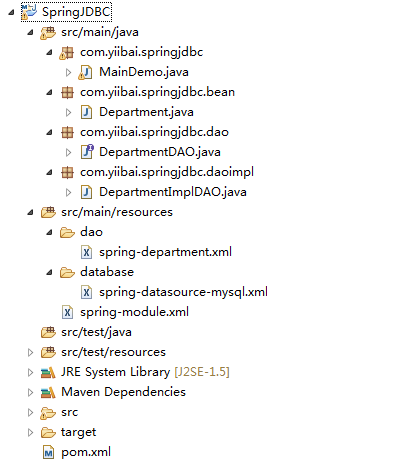Select spring-datasource-mysql.xml file
Screen dimensions: 401x476
(183, 292)
